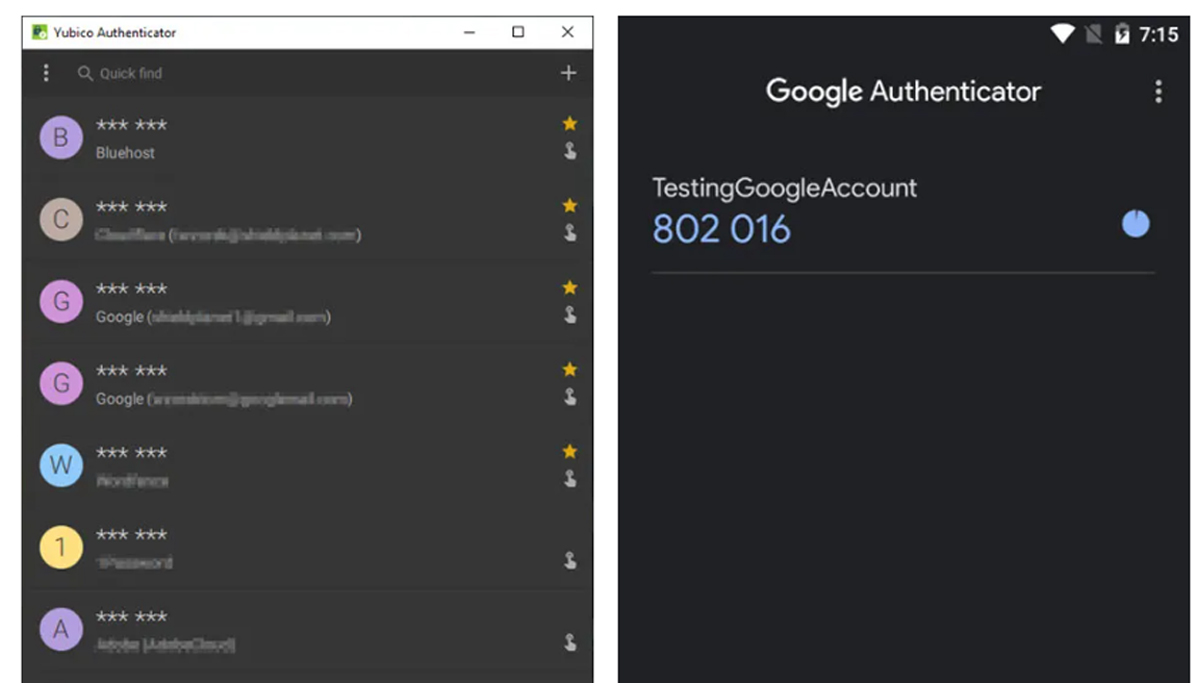This screenshot has height=683, width=1200.
Task: Click Yubico Authenticator app icon in title bar
Action: (40, 32)
